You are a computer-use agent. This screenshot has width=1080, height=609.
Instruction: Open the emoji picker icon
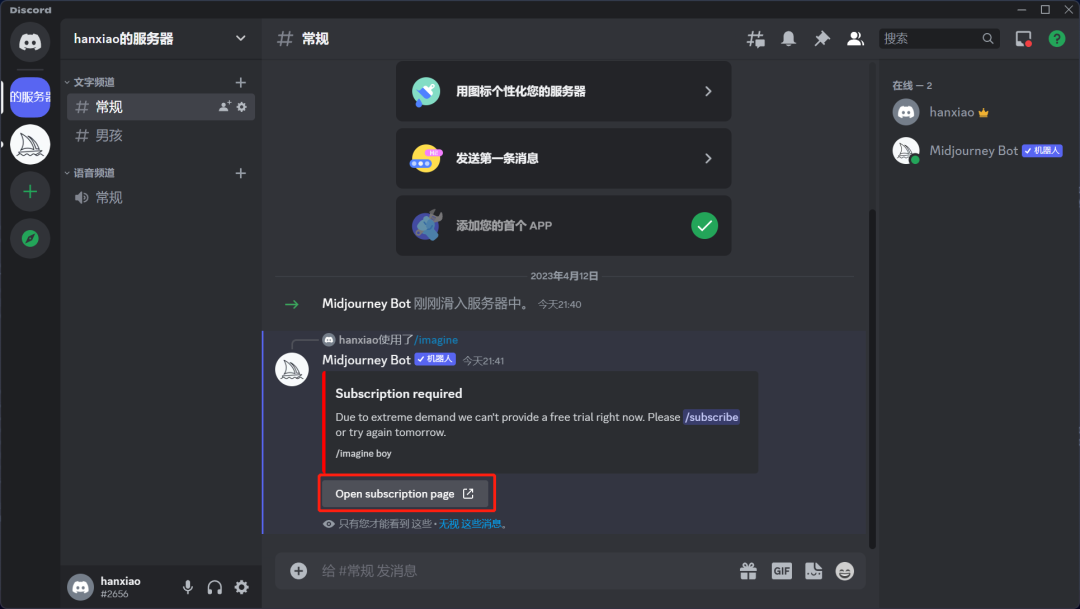point(844,571)
